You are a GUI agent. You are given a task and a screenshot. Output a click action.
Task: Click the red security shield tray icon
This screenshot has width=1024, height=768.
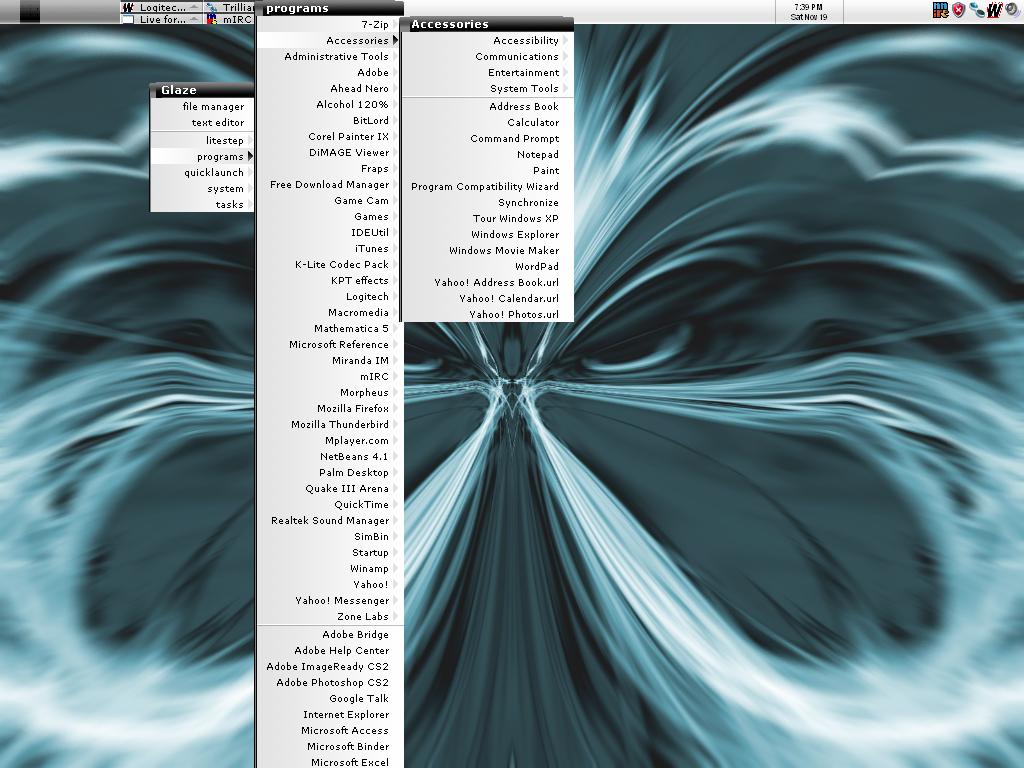[958, 10]
